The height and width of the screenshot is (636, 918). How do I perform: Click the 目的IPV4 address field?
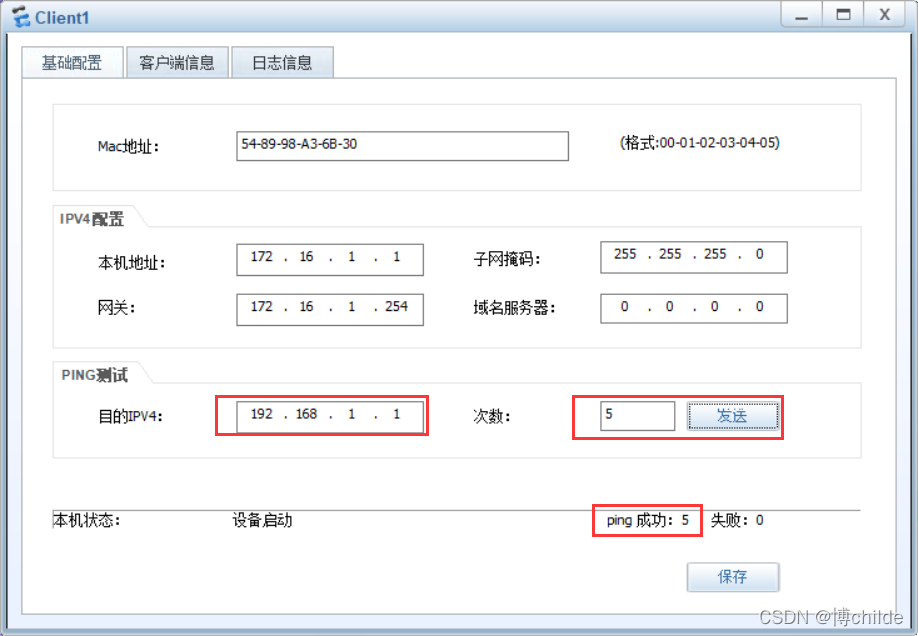click(x=330, y=416)
